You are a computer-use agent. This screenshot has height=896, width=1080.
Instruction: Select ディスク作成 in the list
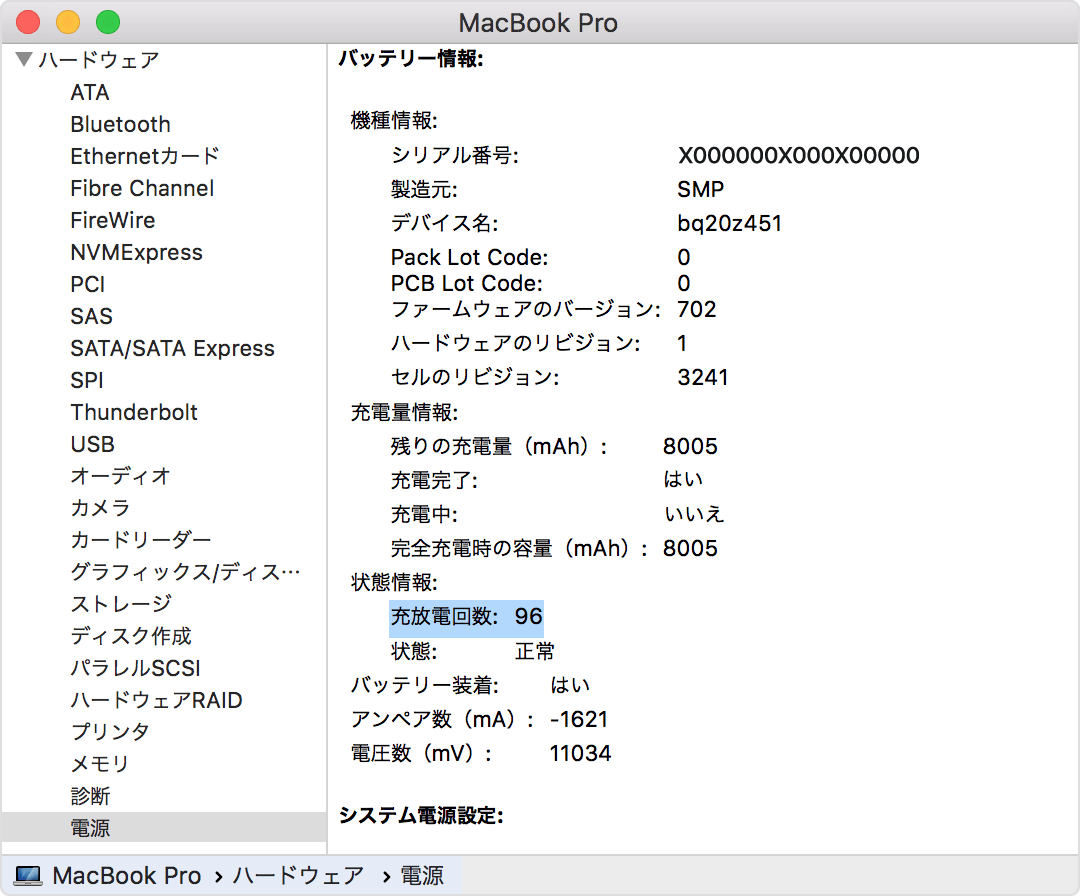click(131, 636)
